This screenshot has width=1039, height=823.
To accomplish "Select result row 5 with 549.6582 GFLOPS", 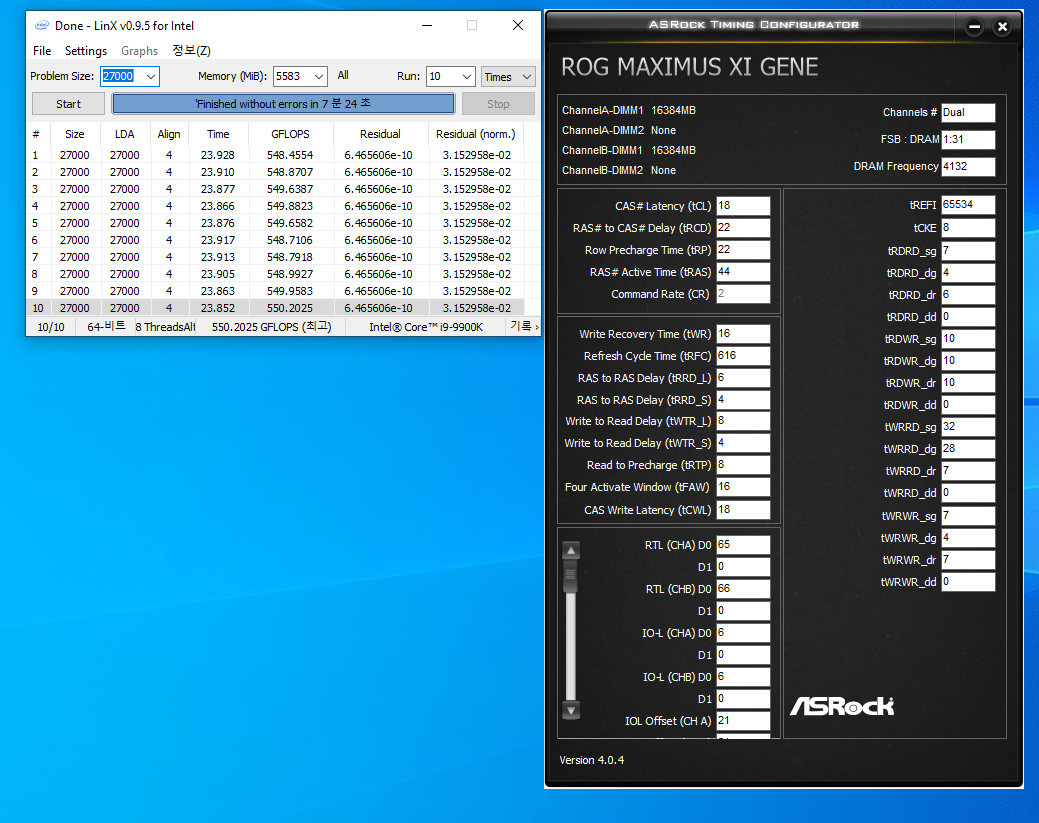I will [x=275, y=223].
